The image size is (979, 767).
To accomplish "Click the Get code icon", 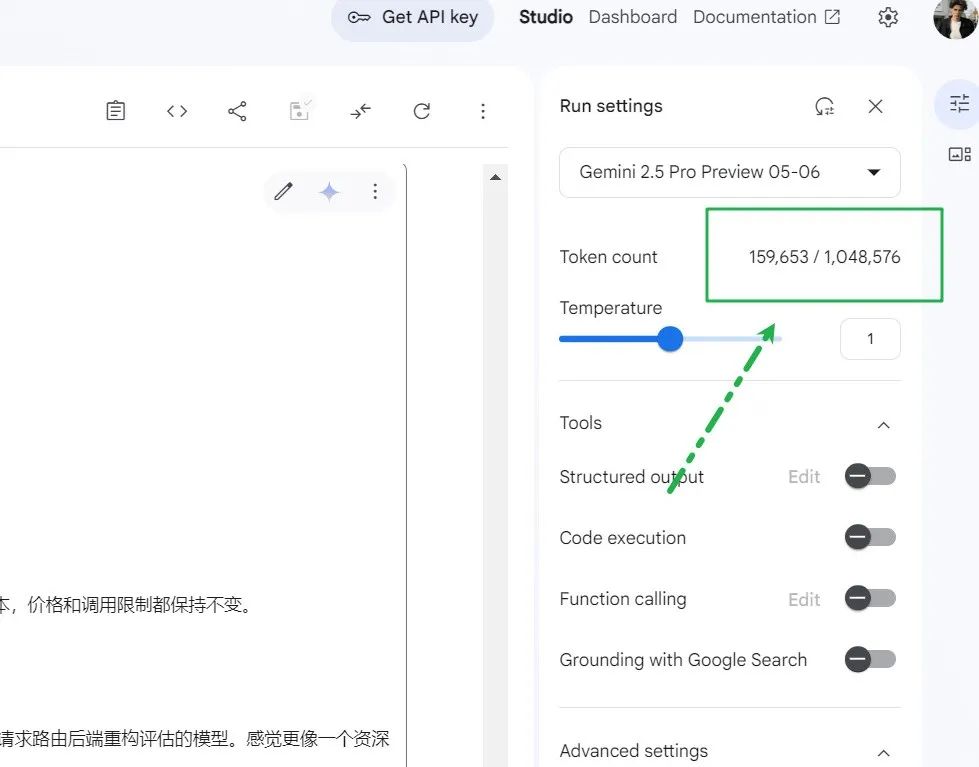I will point(177,111).
